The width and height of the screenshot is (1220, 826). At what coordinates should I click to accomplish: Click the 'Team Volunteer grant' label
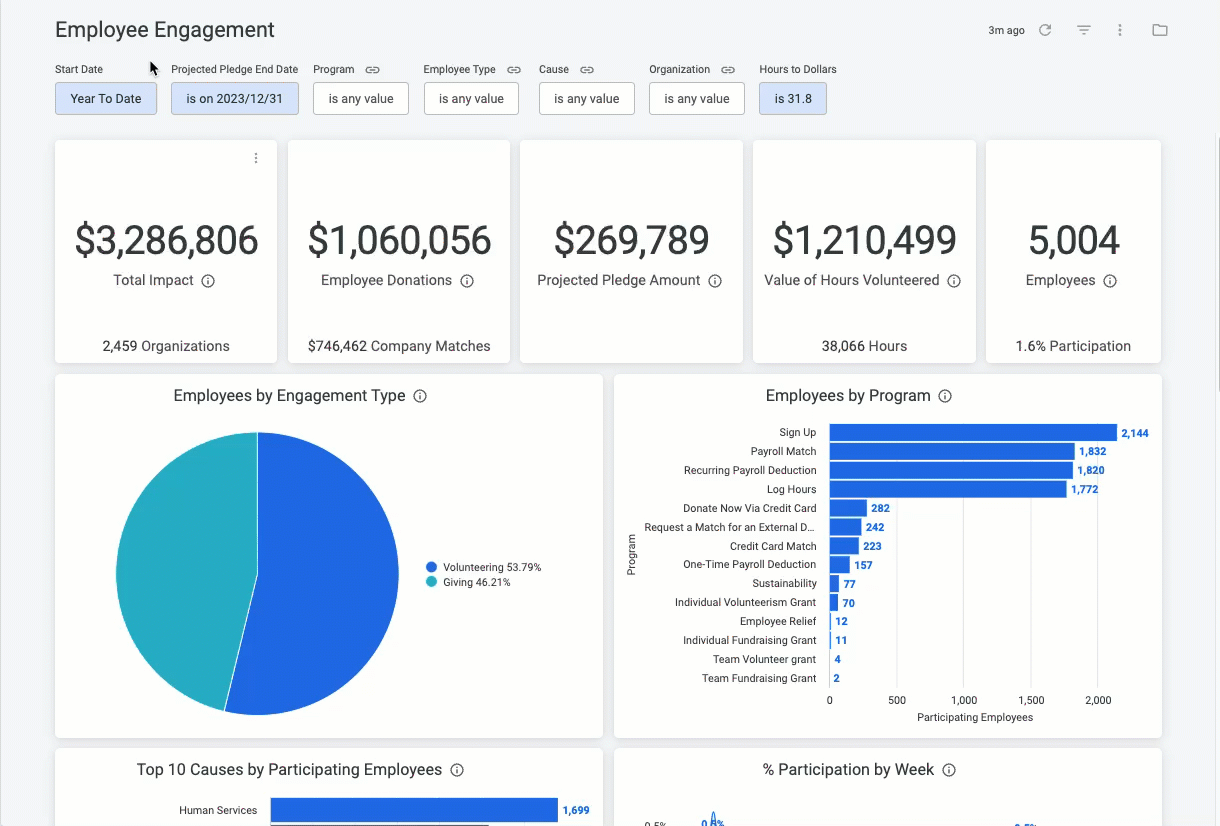click(765, 660)
